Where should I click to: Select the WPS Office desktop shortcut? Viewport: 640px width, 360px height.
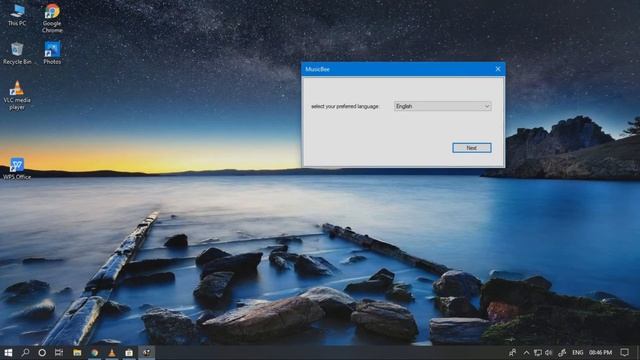tap(17, 169)
